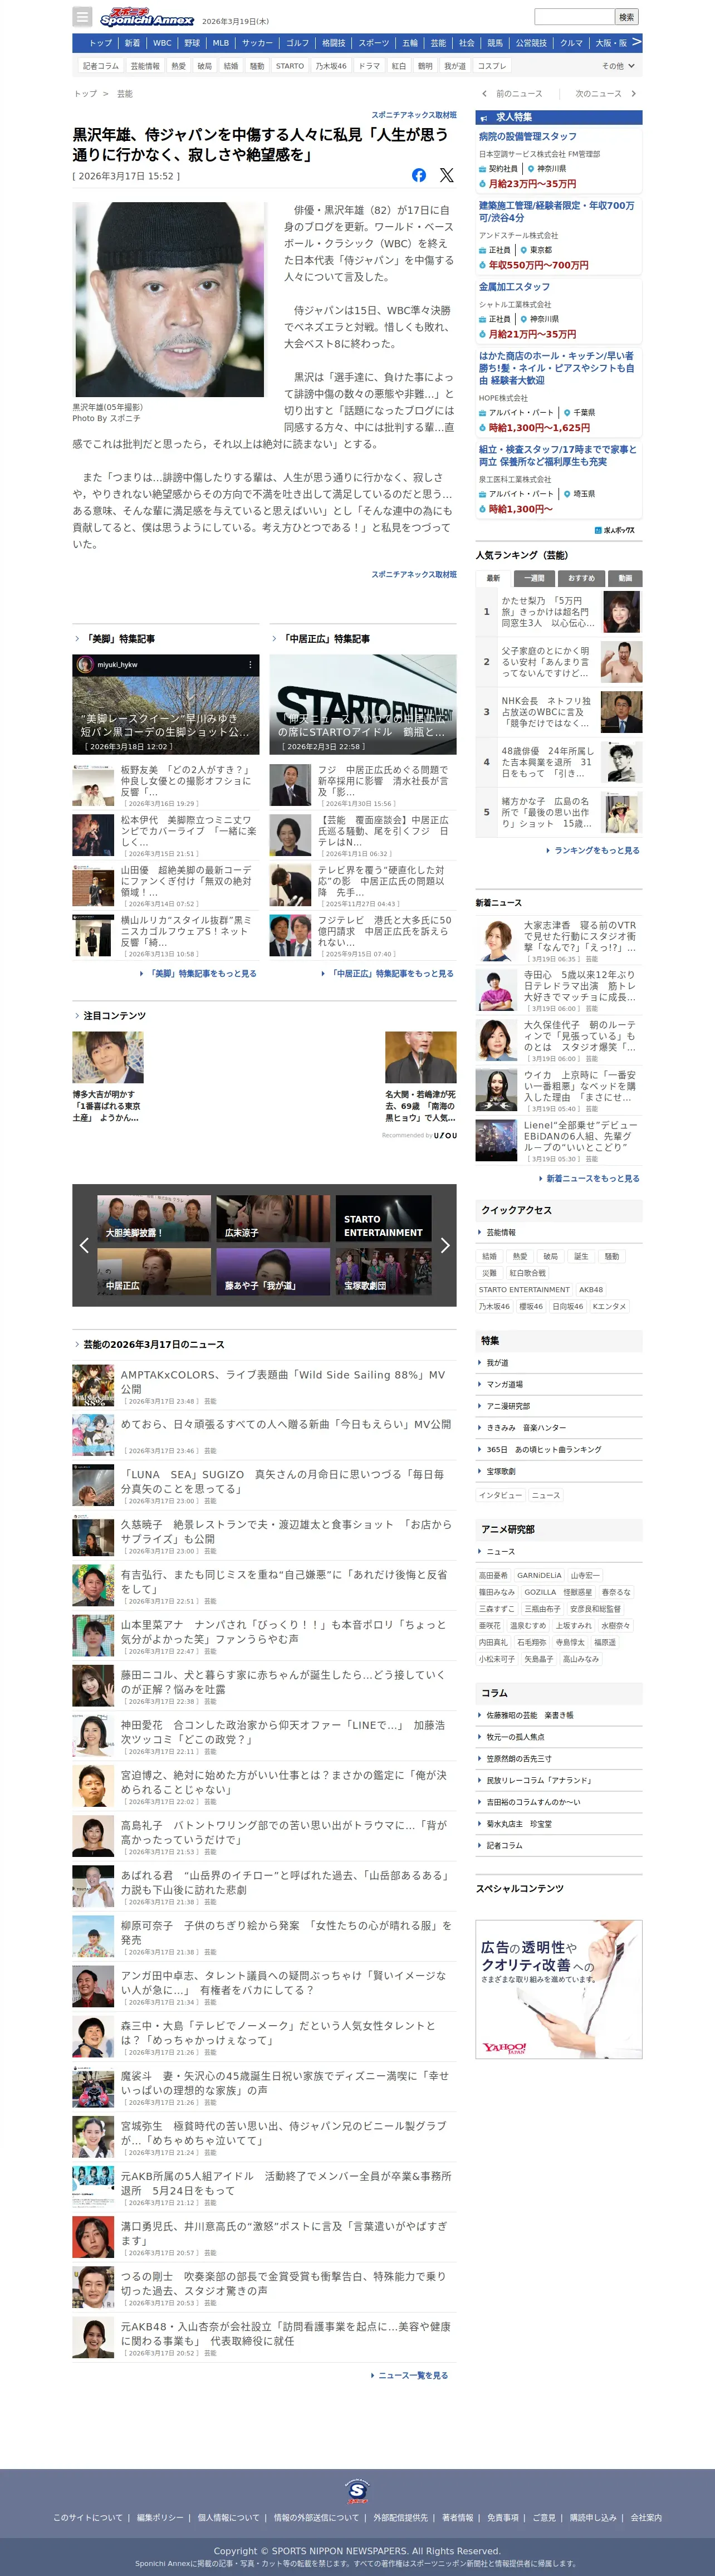Screen dimensions: 715x2576
Task: Open the AMPTAKxCOLORS 「Wild Side Sailing 88%」 news item
Action: (264, 1386)
